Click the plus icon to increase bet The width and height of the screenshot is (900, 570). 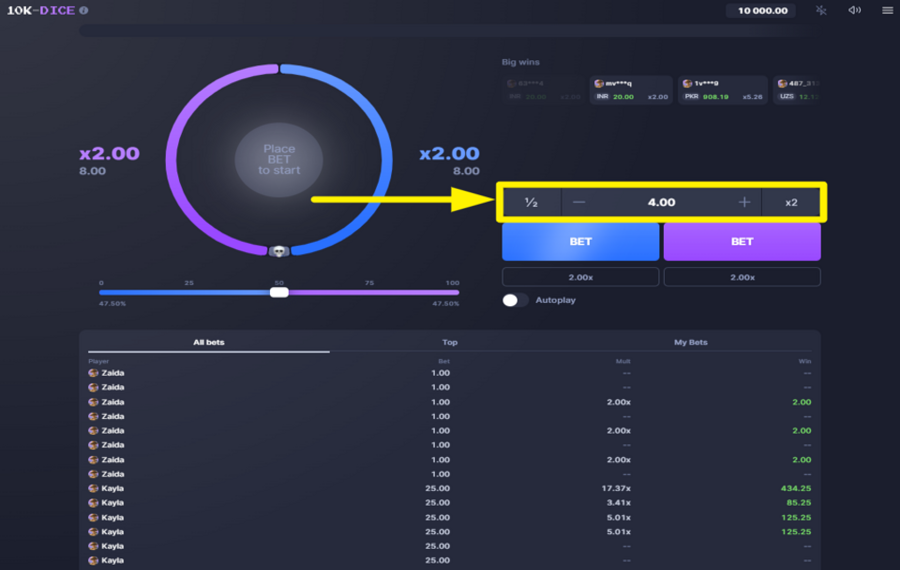(x=744, y=202)
